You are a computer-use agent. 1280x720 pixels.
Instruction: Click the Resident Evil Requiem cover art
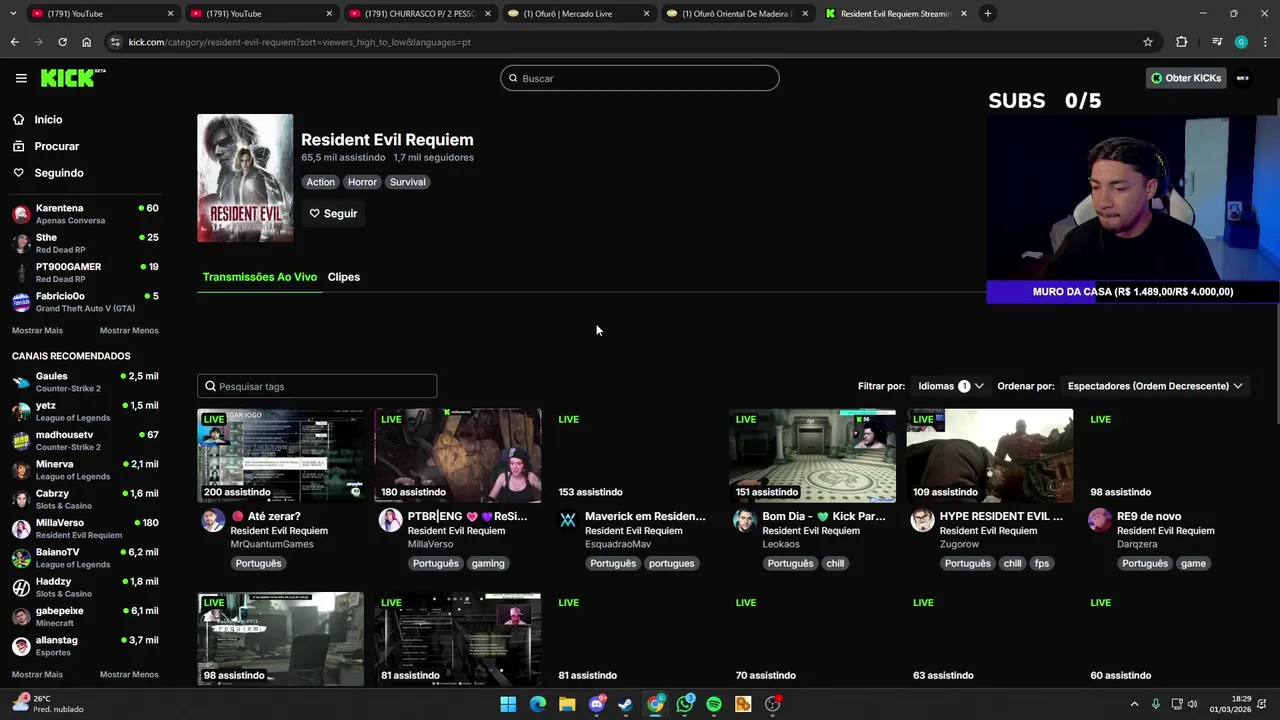(245, 178)
